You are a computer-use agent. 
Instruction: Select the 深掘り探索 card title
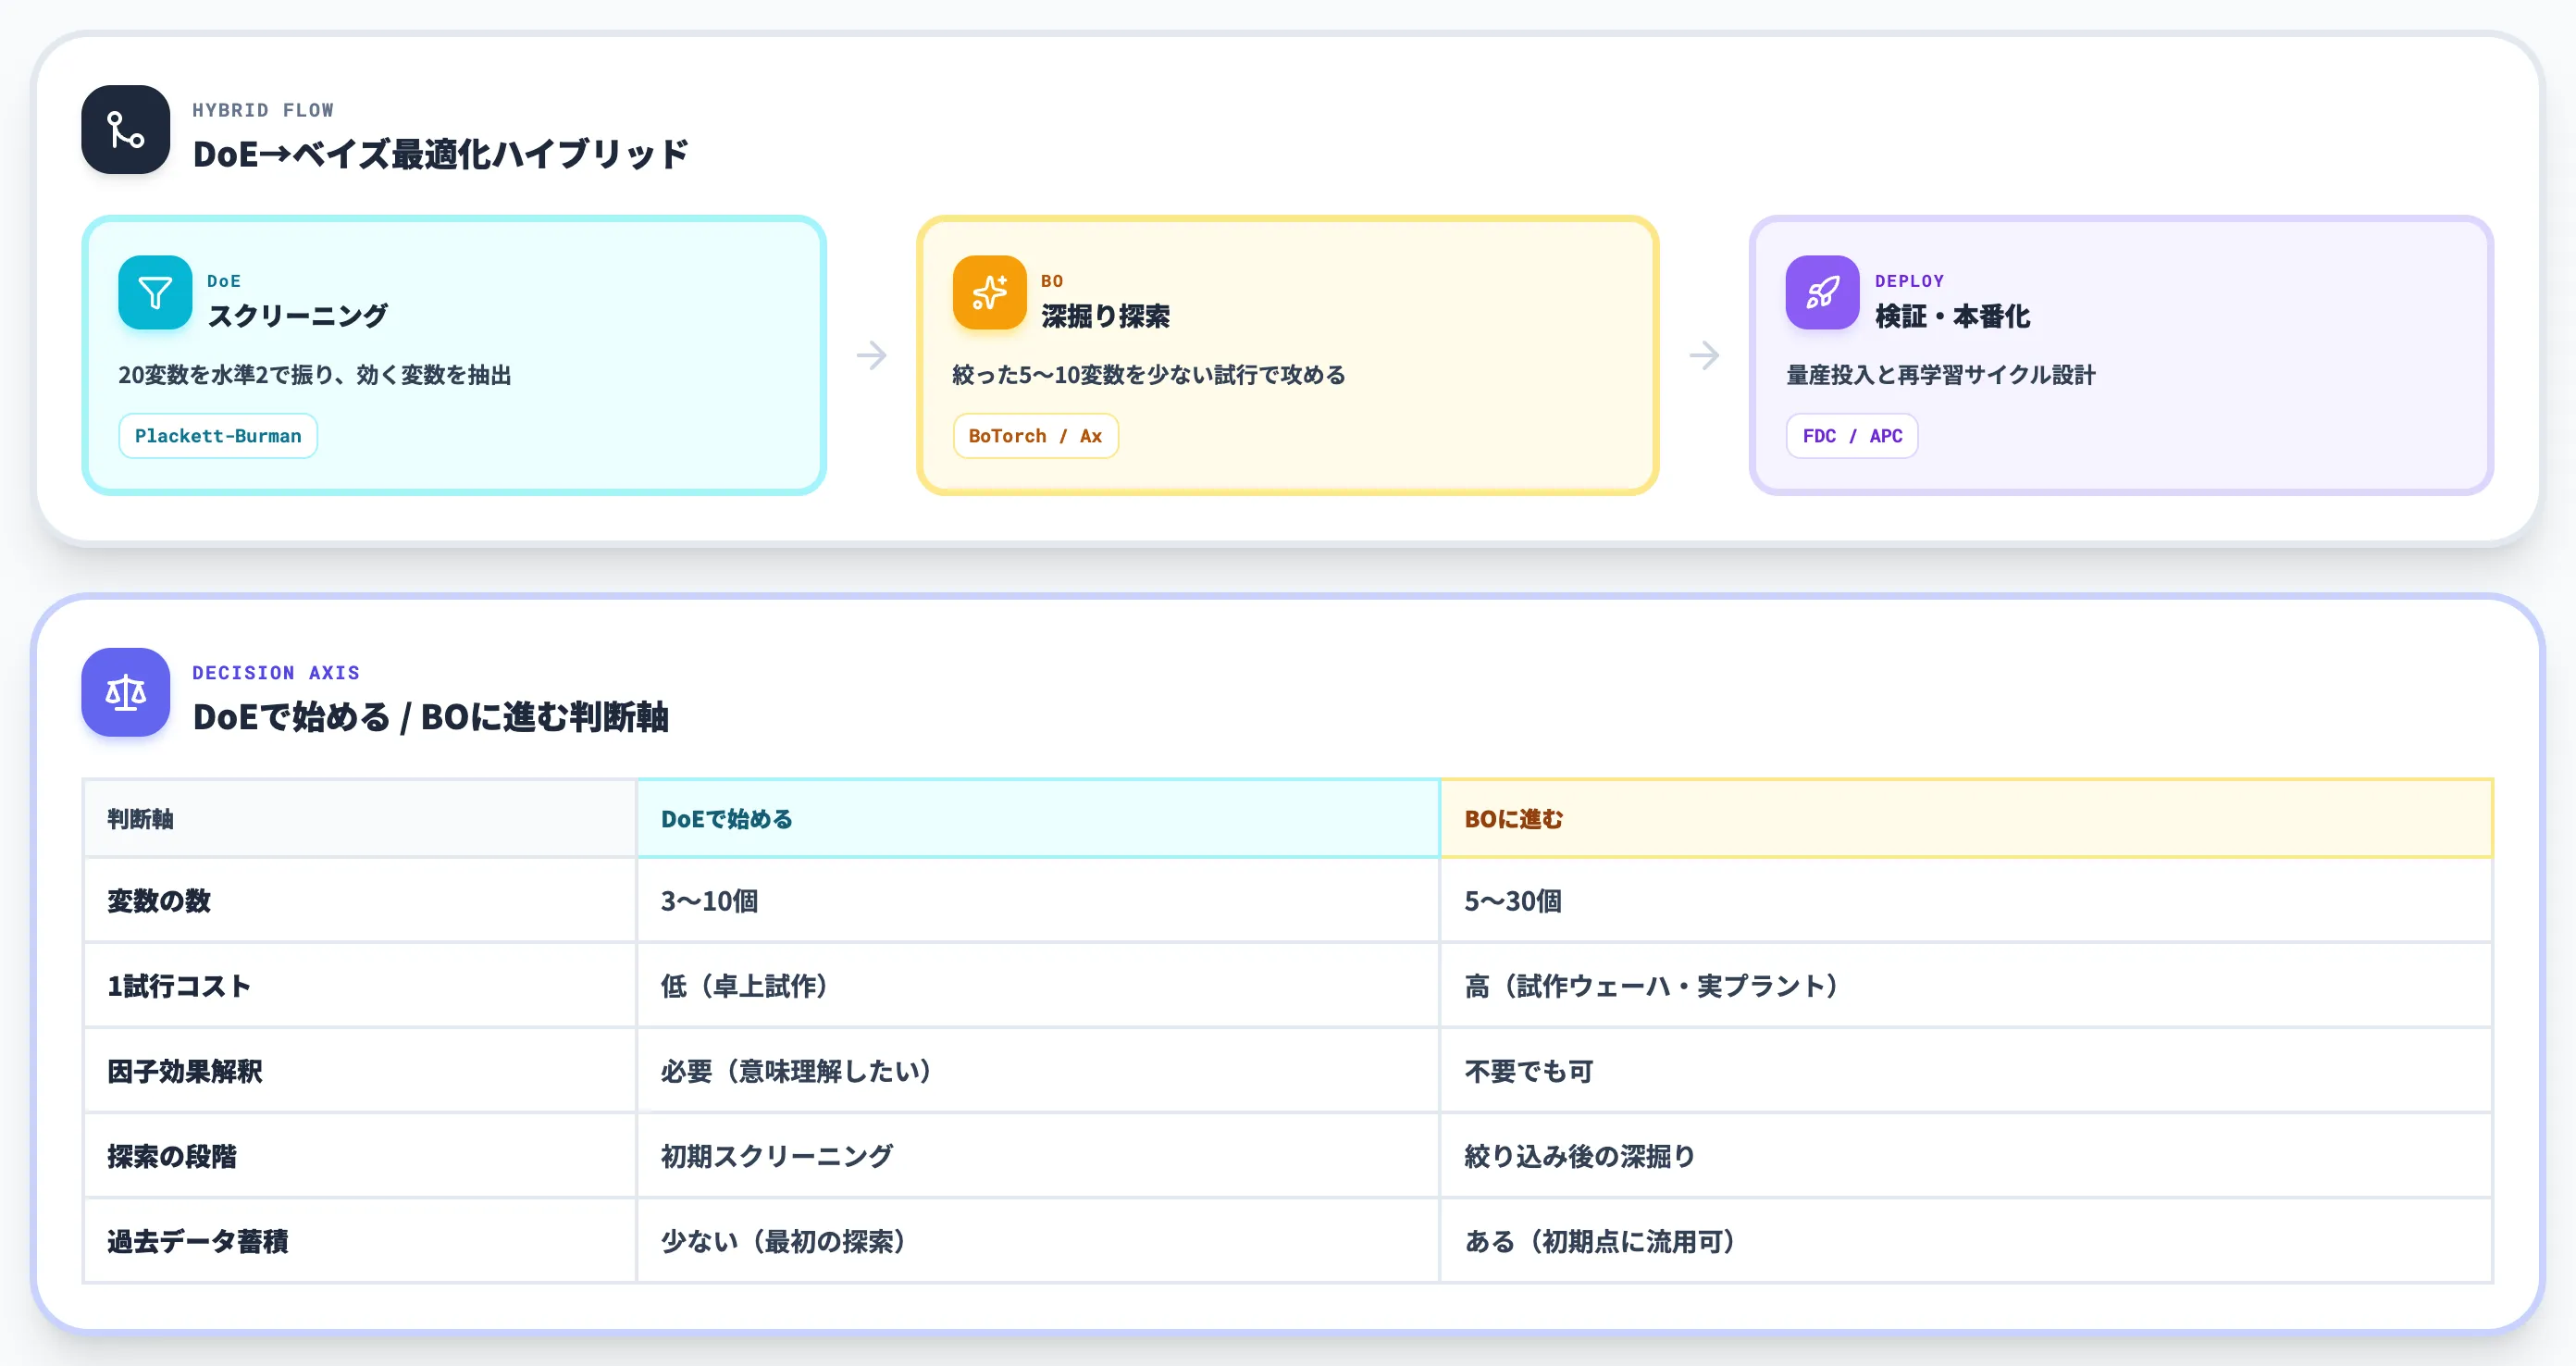(1105, 316)
